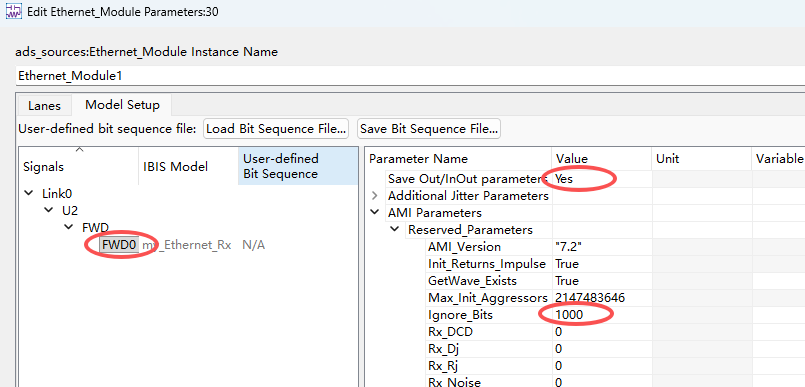This screenshot has height=387, width=805.
Task: Sort by Signals column header
Action: (79, 166)
